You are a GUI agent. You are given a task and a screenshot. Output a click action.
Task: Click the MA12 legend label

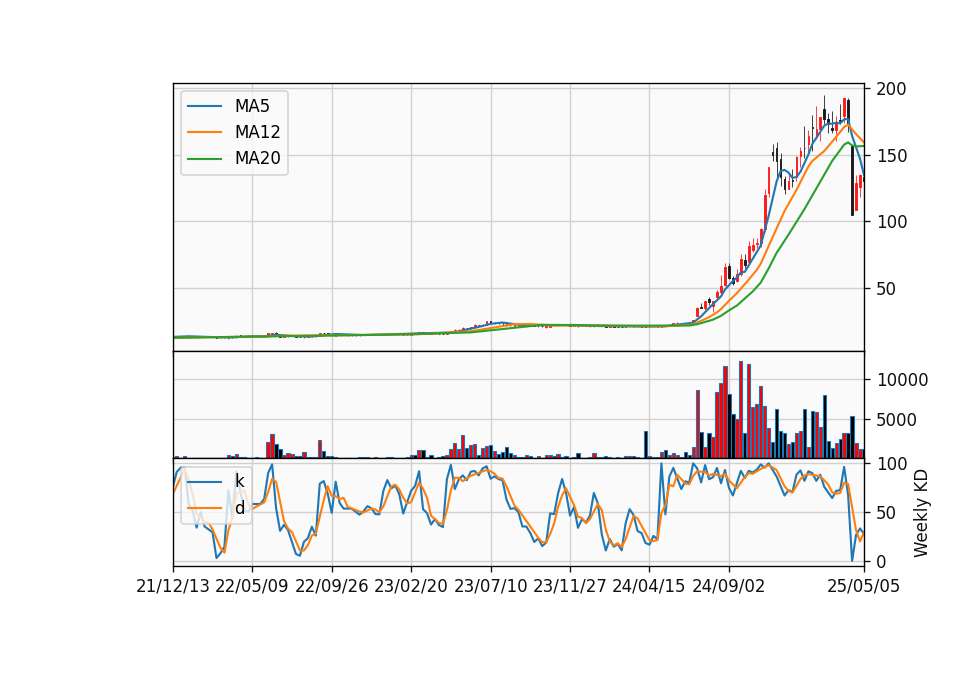pyautogui.click(x=257, y=132)
